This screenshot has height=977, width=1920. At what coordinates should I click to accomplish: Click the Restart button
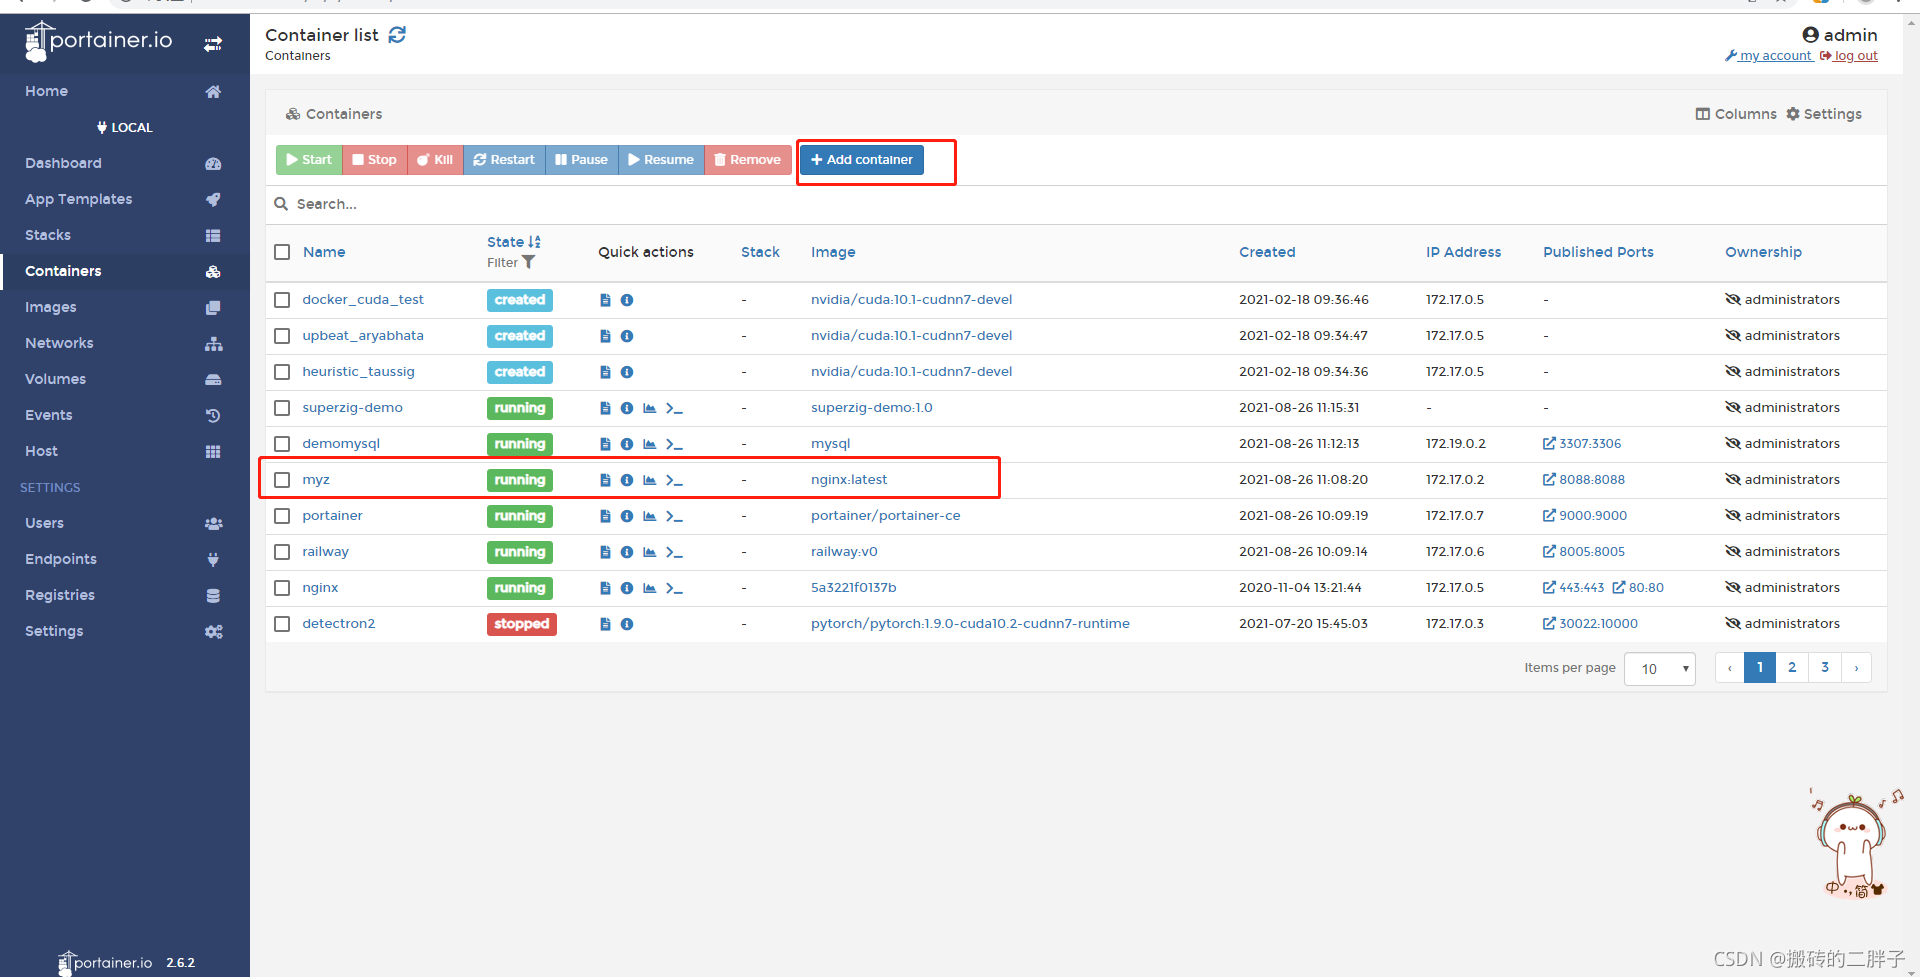504,160
